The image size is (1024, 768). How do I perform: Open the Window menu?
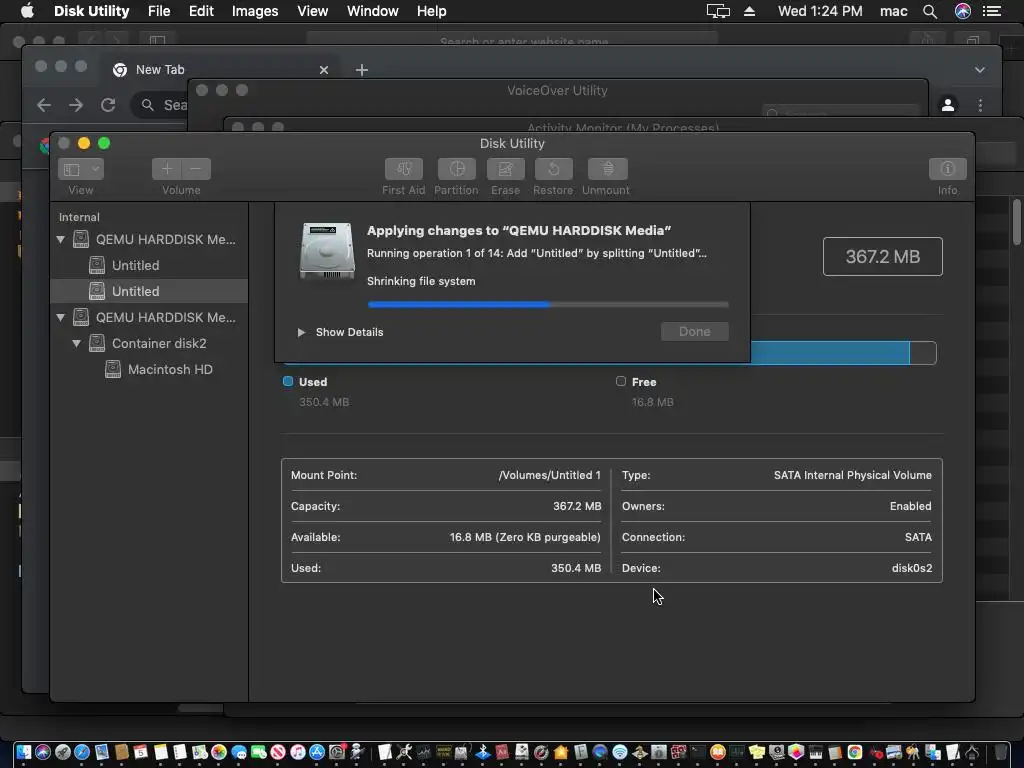372,11
